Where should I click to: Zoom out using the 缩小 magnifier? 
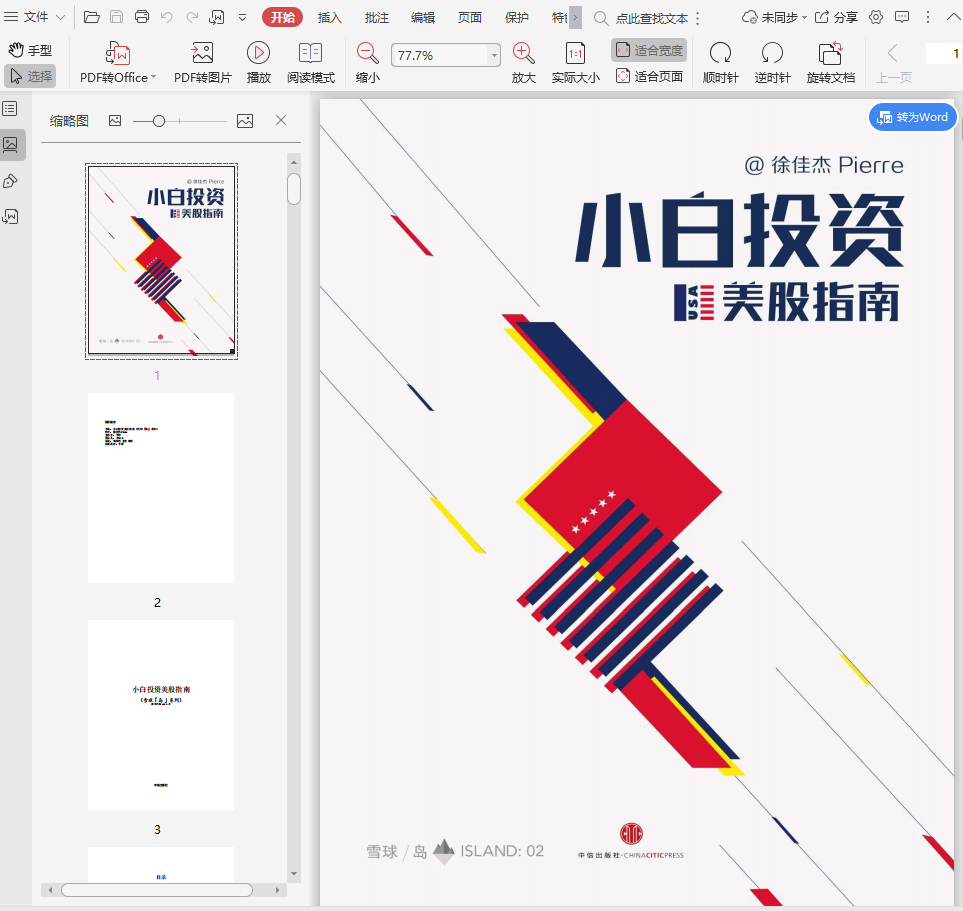click(x=367, y=54)
